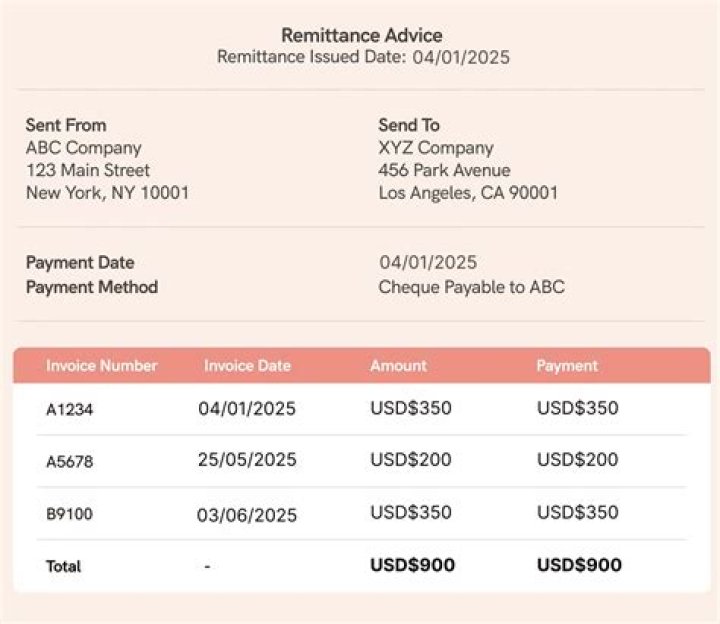
Task: Select the ABC Company sender name
Action: pyautogui.click(x=83, y=148)
